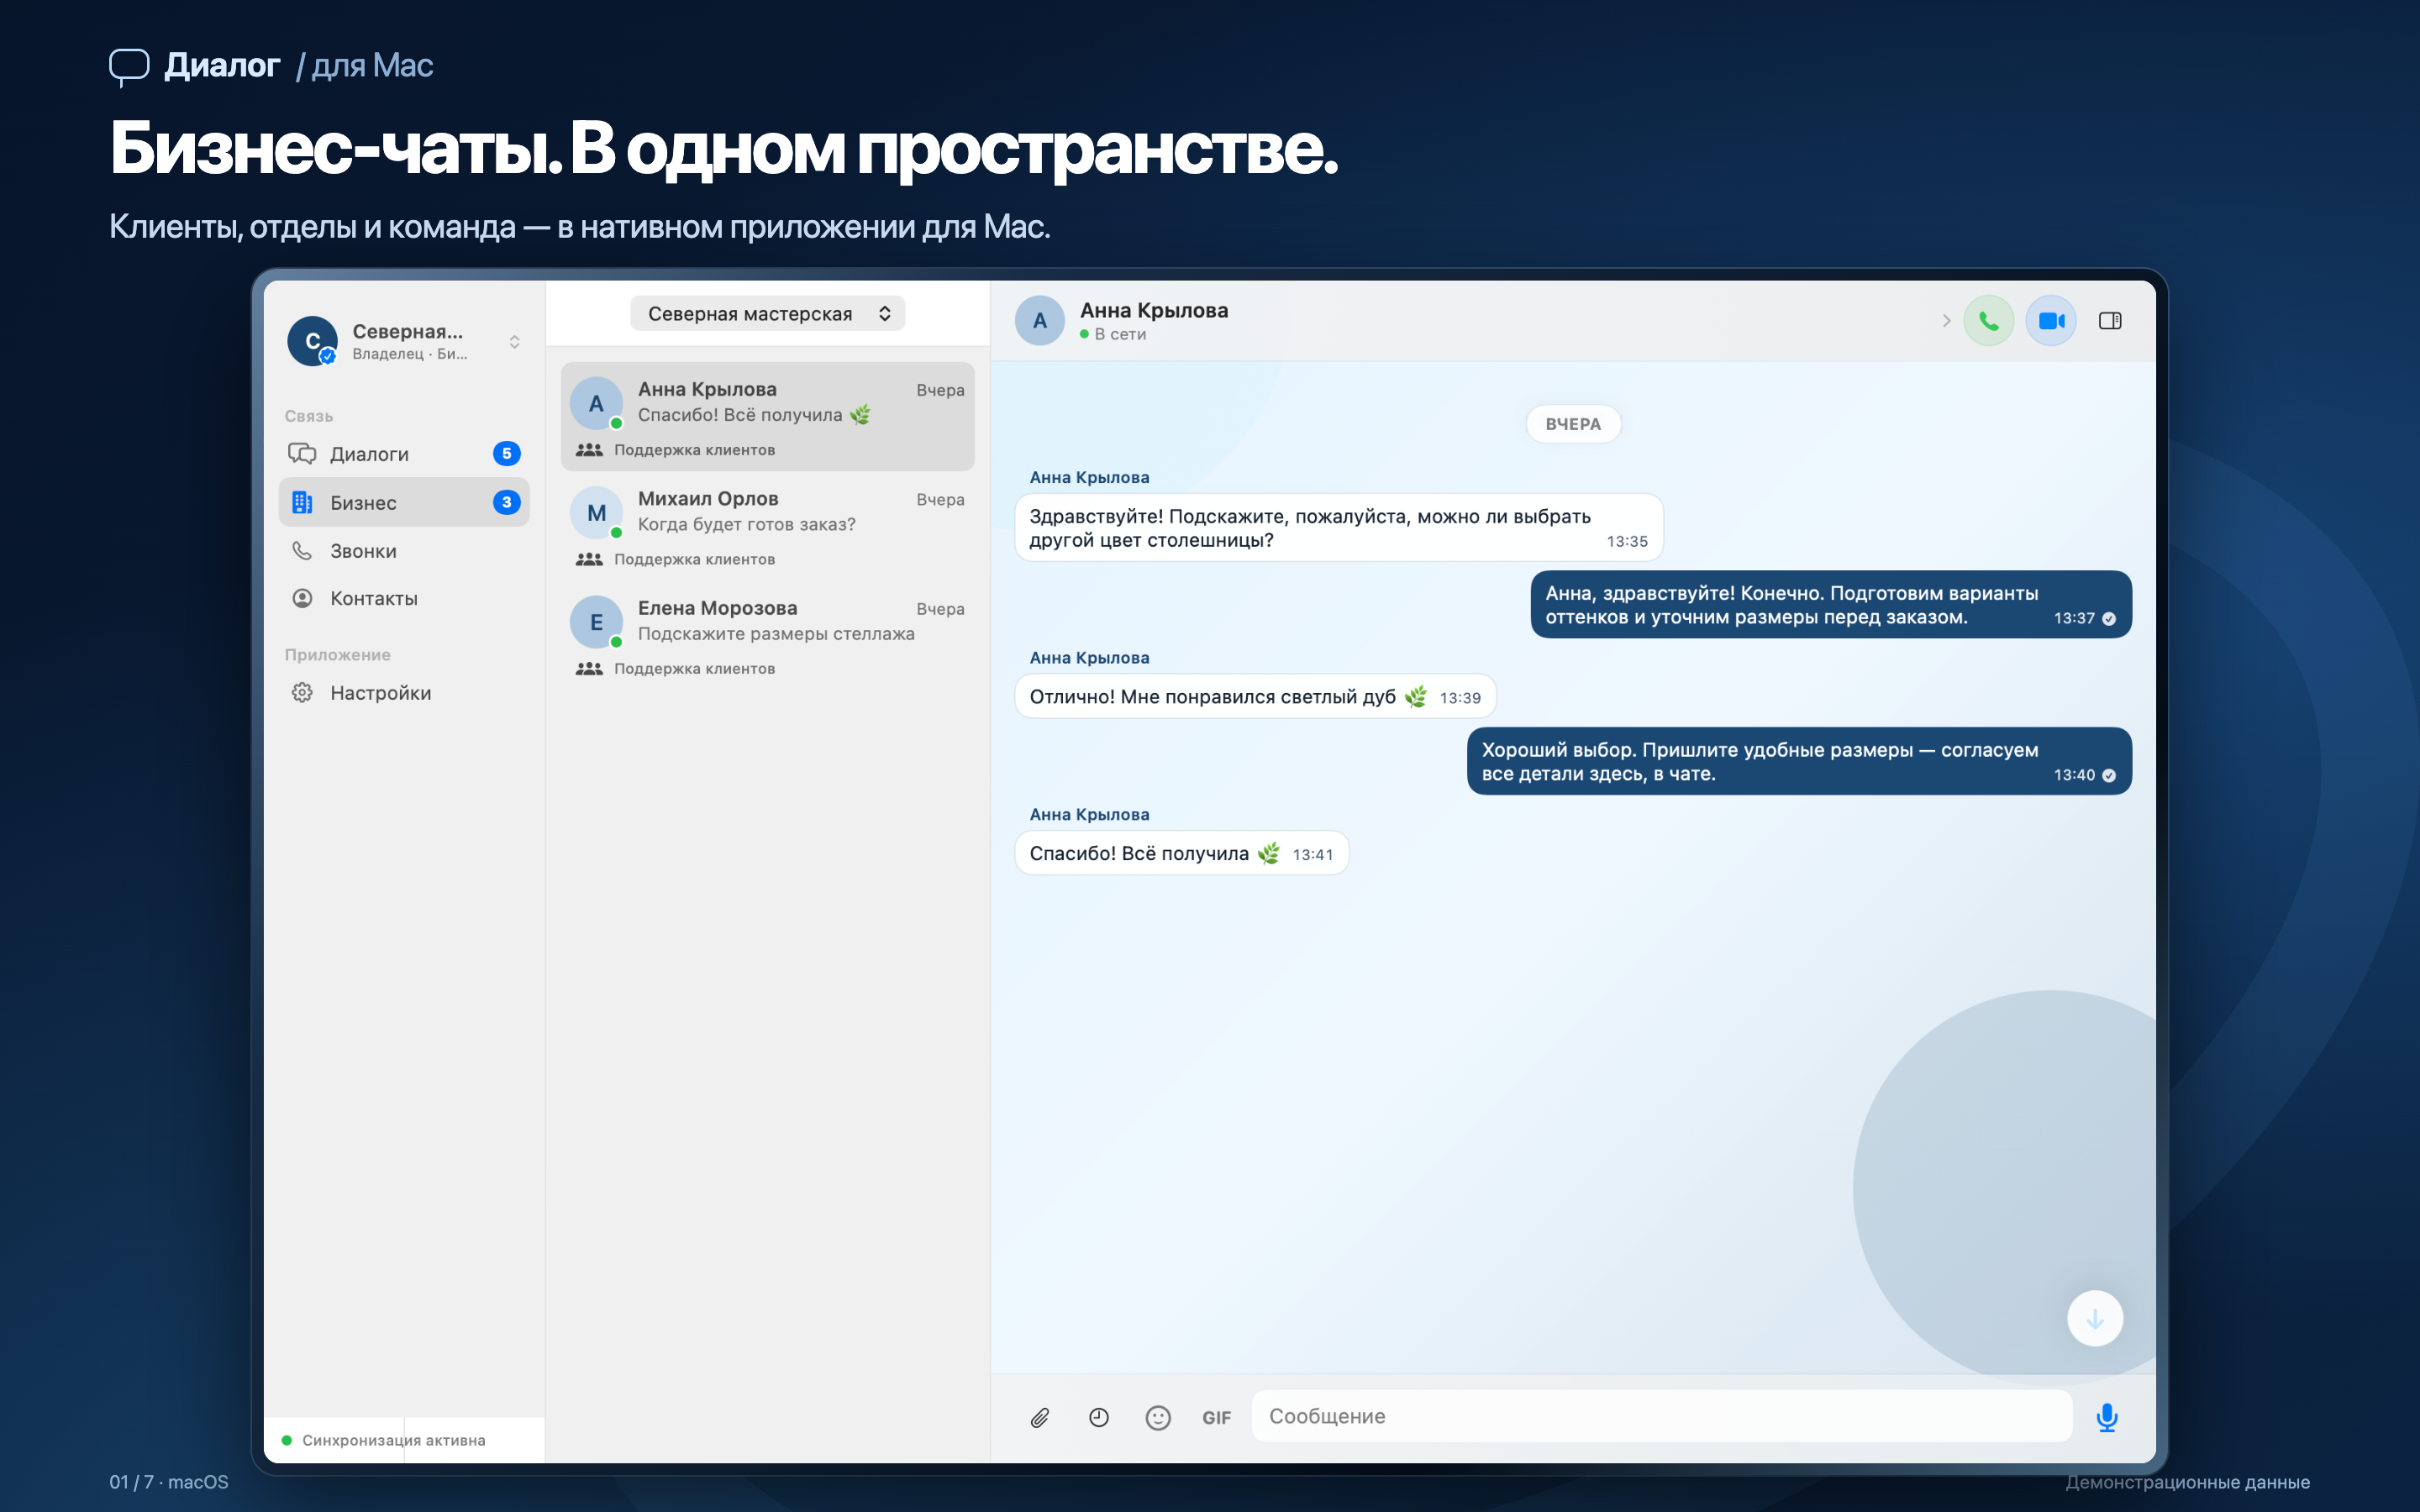Click the Контакты person icon
Screen dimensions: 2420x1512
[302, 598]
